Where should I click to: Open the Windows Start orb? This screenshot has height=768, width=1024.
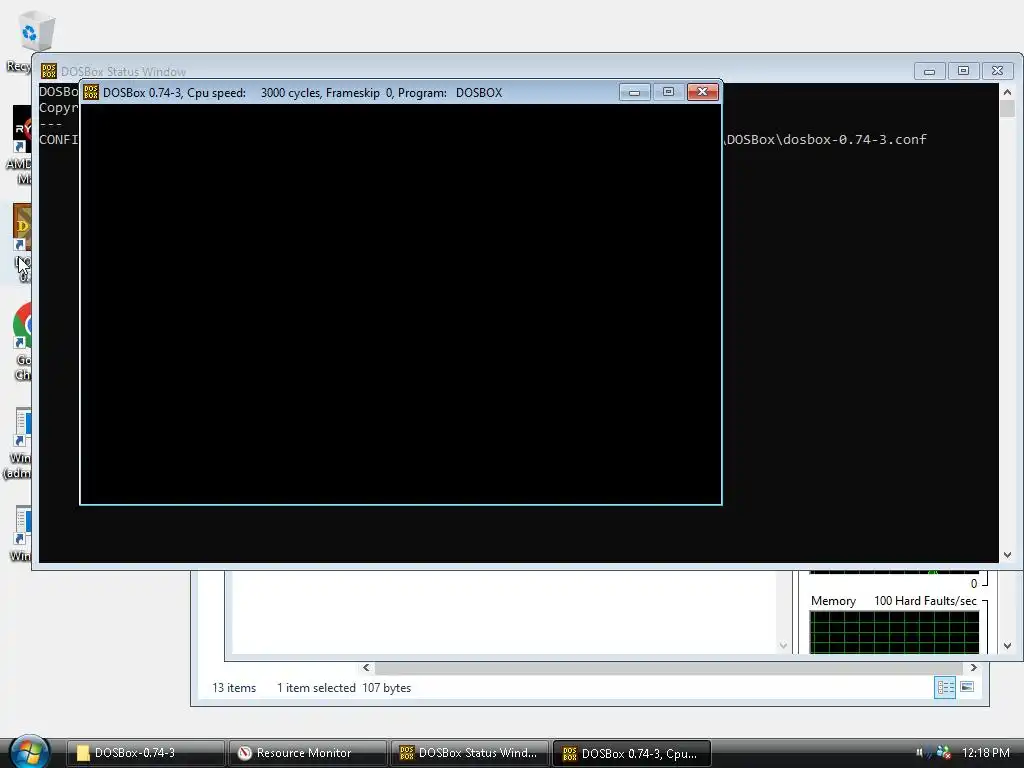[x=29, y=752]
